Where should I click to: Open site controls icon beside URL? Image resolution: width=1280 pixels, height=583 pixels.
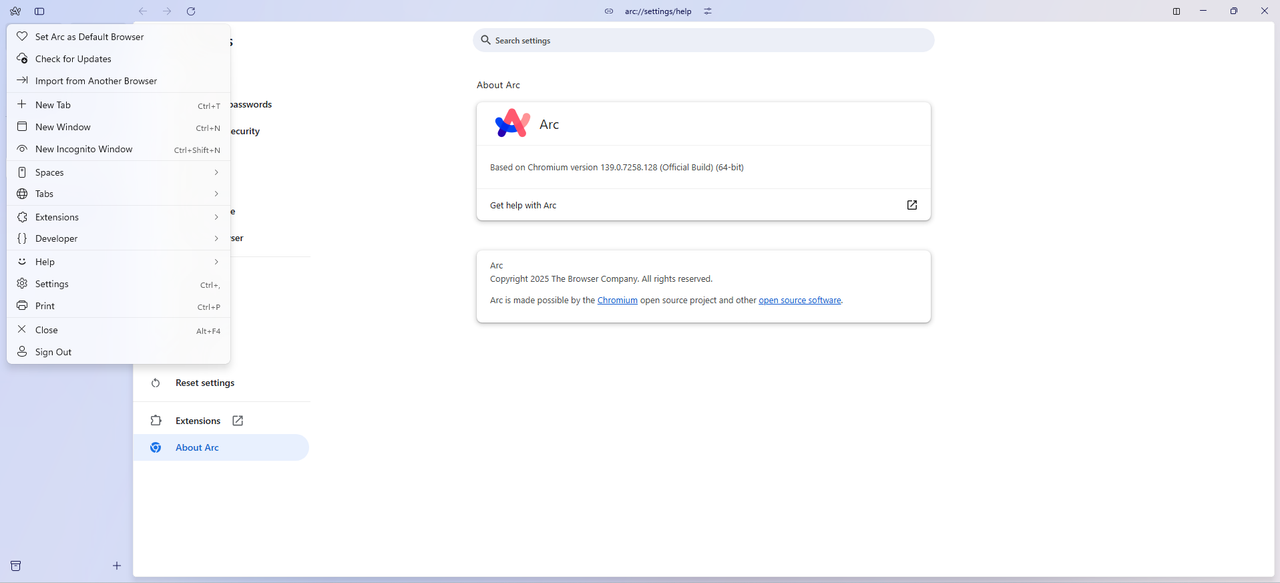pyautogui.click(x=708, y=11)
